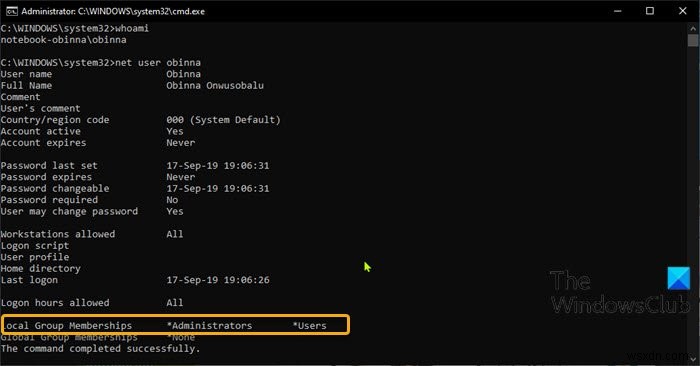The image size is (700, 366).
Task: Click the 'User may change password' label
Action: [x=69, y=212]
